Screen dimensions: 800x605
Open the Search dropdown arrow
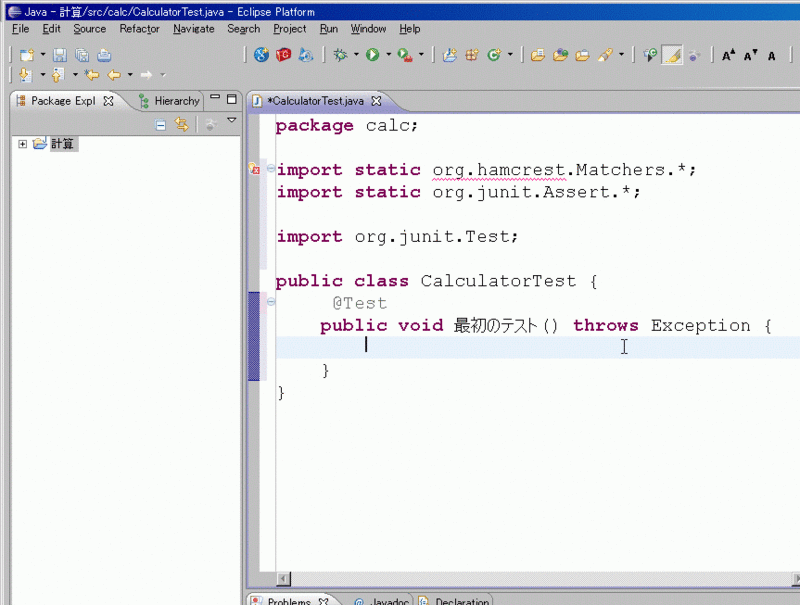click(621, 54)
